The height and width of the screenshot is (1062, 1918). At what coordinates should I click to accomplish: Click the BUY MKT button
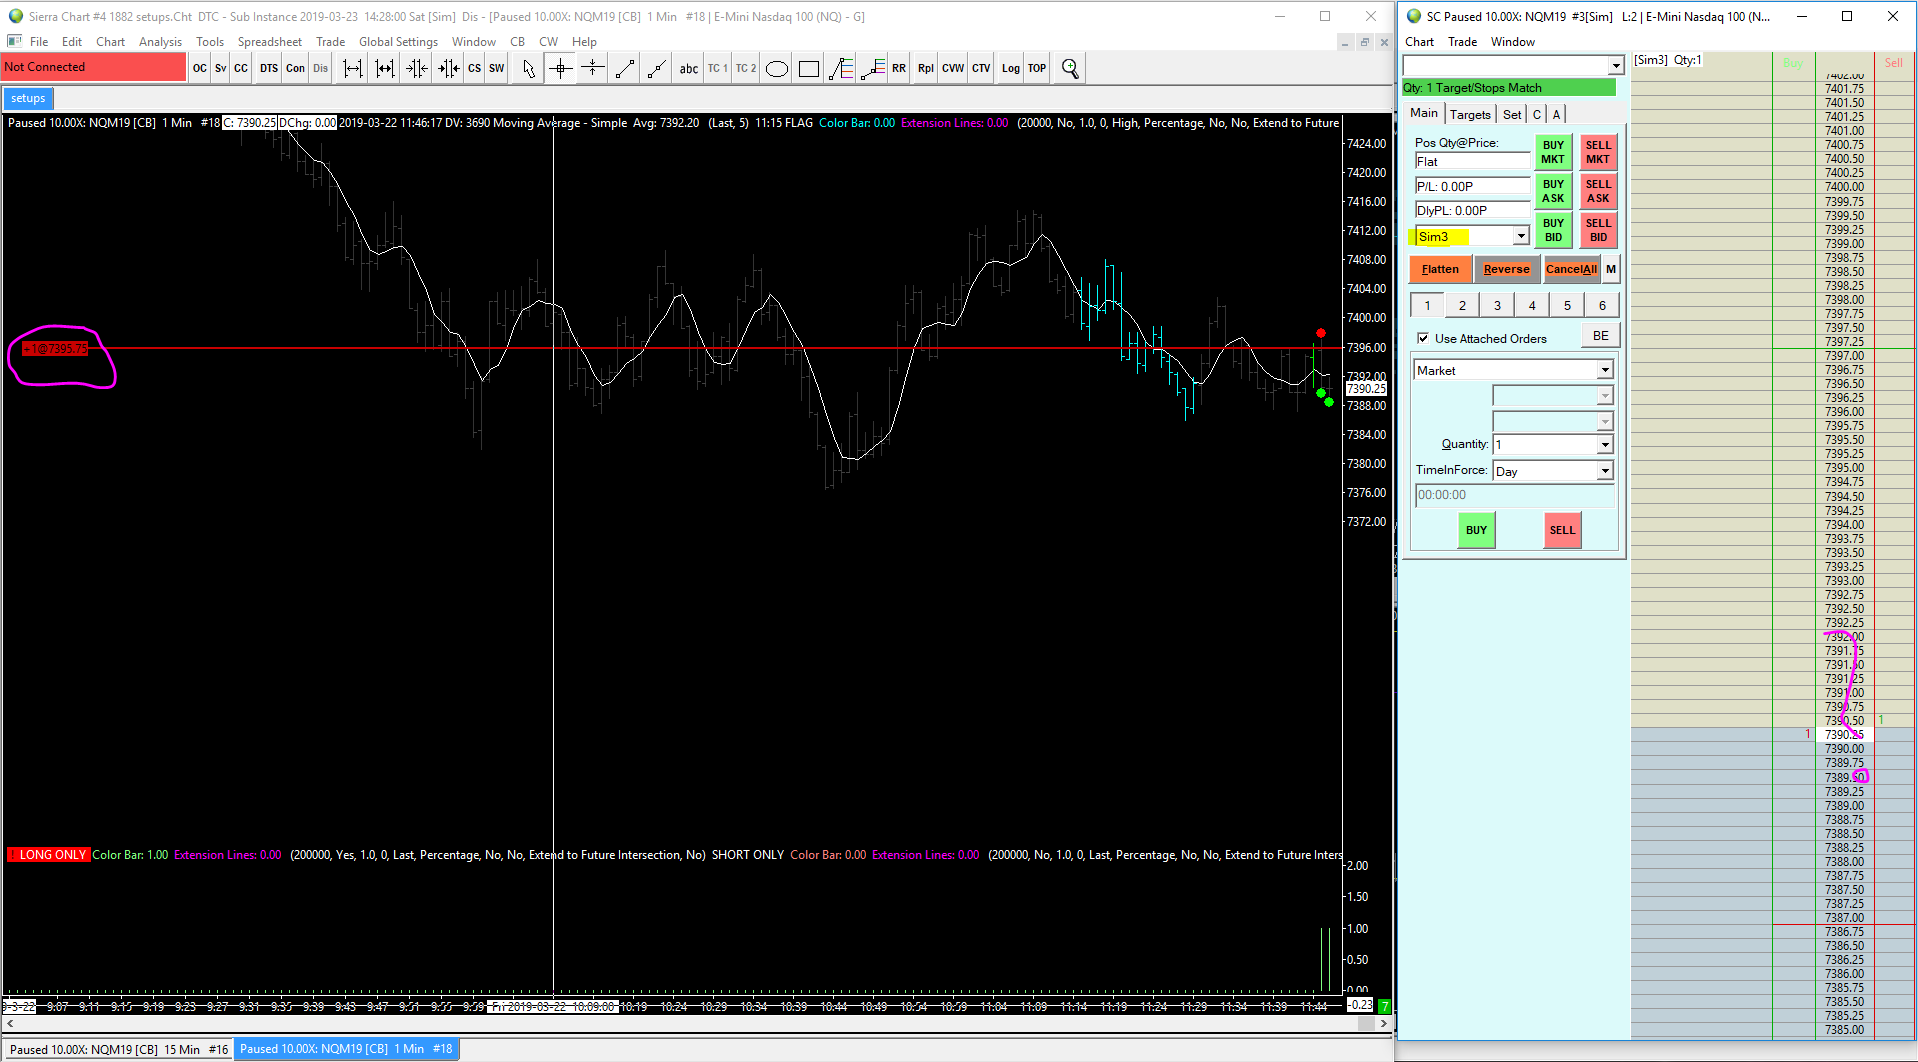click(x=1552, y=152)
